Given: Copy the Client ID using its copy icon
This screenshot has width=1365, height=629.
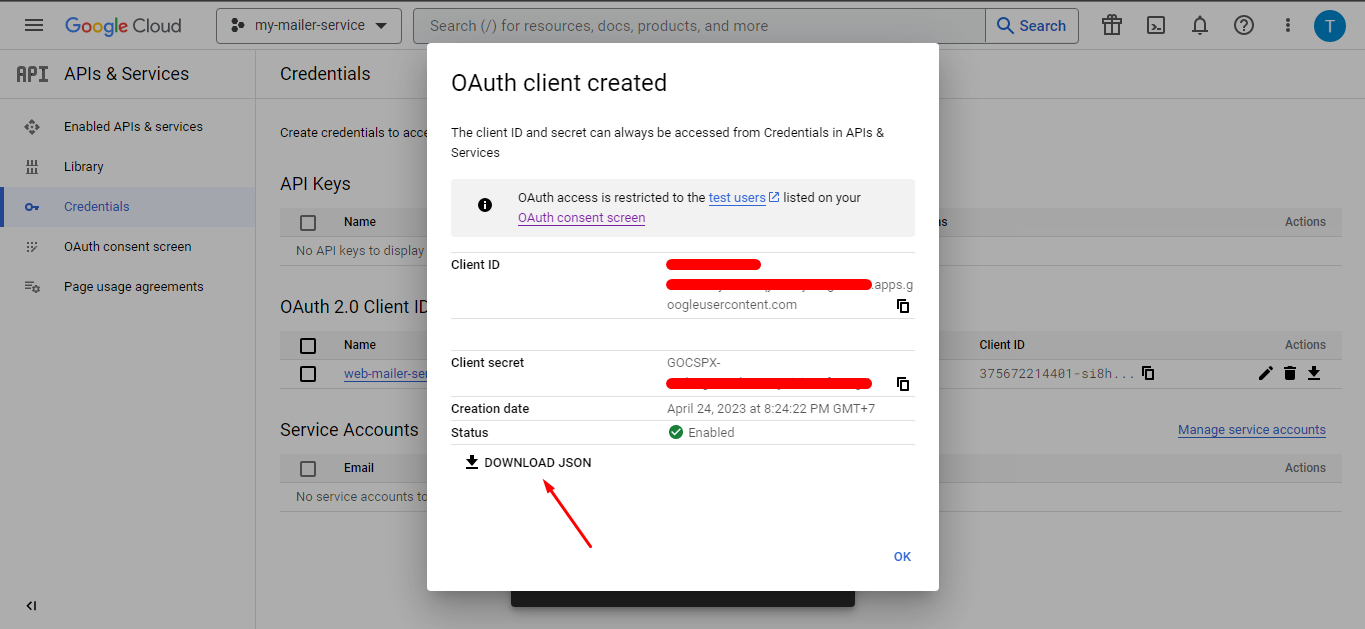Looking at the screenshot, I should pyautogui.click(x=903, y=306).
